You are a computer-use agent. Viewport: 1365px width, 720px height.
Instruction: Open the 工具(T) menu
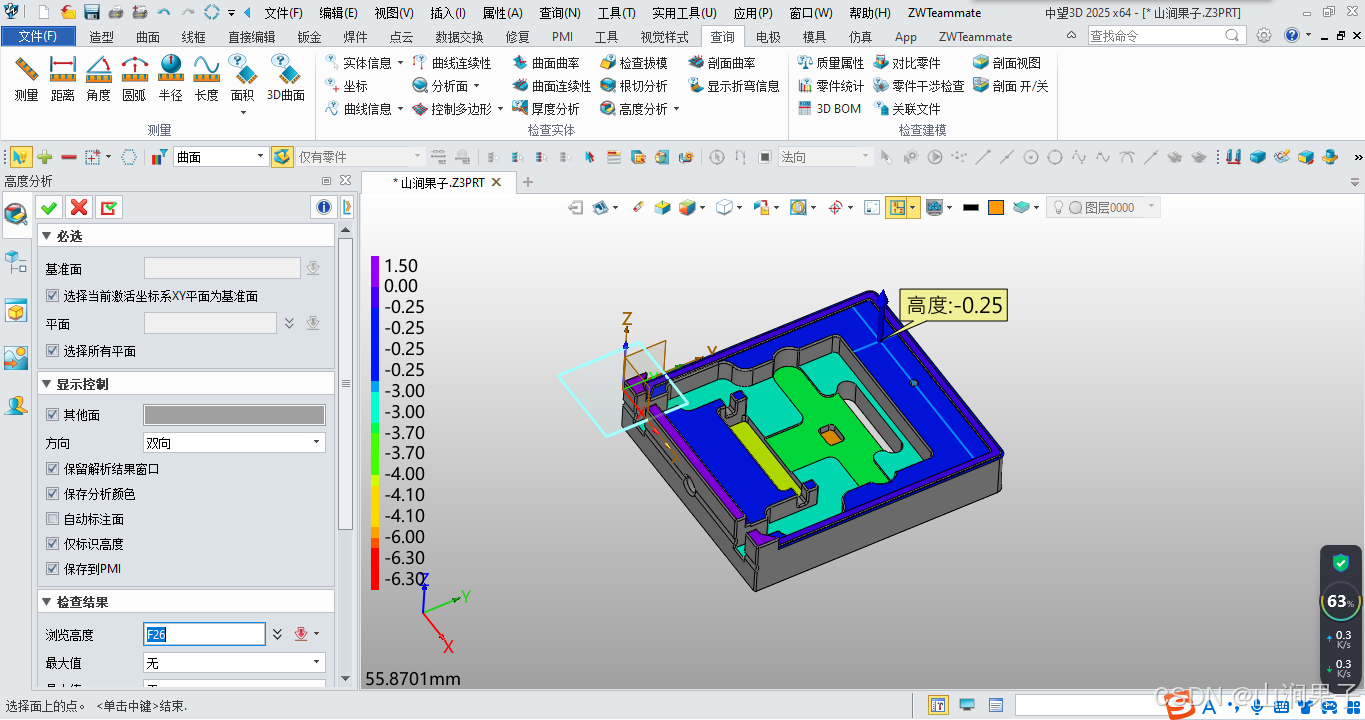click(616, 13)
